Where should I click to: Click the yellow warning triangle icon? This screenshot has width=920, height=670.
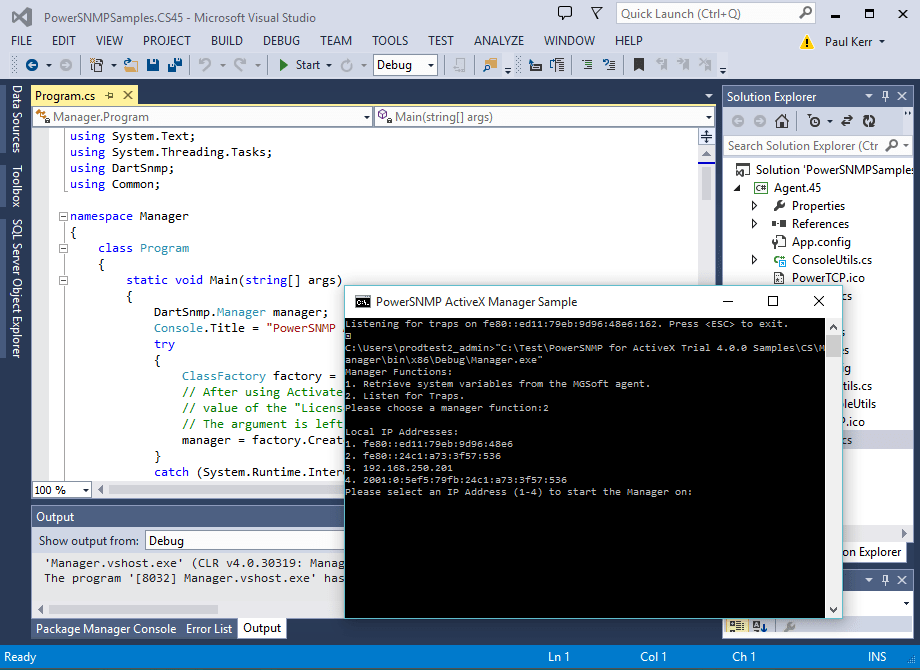[x=807, y=42]
